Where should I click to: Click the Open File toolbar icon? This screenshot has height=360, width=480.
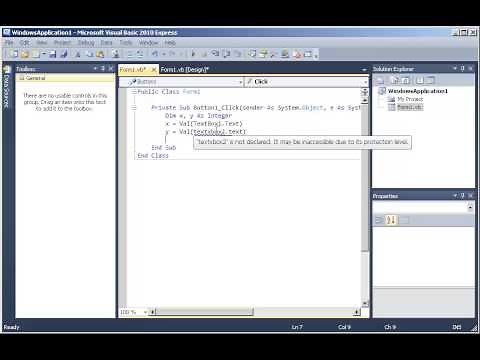click(25, 54)
